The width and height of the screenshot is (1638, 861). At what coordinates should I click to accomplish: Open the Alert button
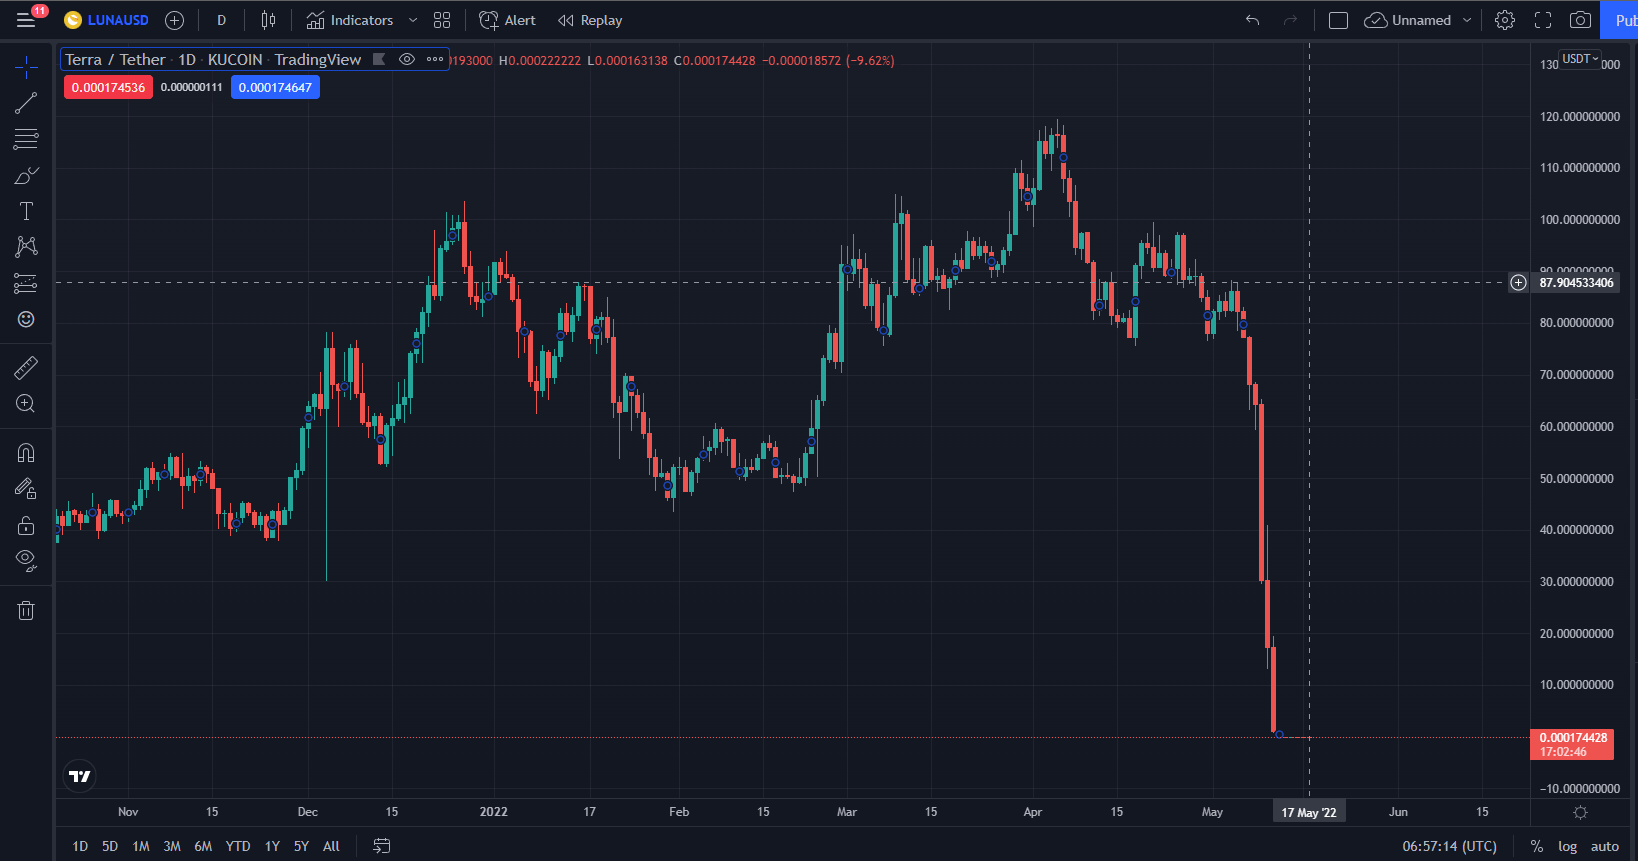[x=507, y=20]
